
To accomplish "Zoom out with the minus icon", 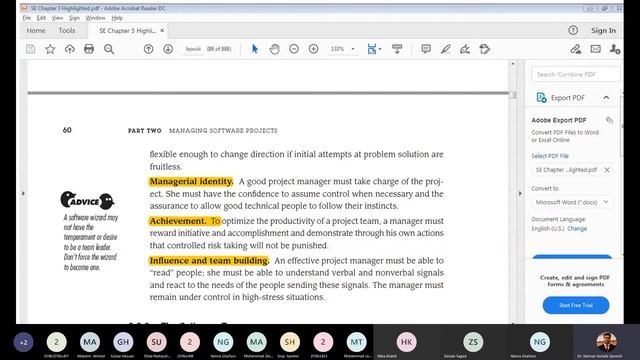I will point(294,49).
